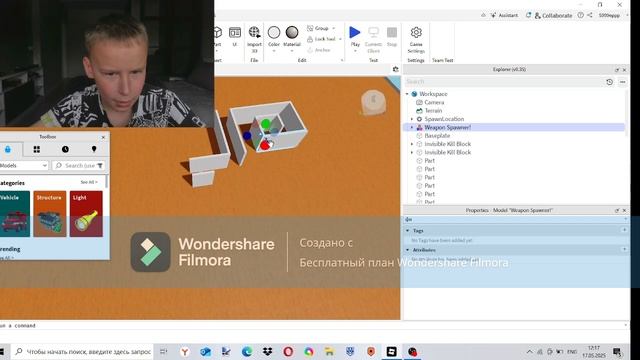This screenshot has width=640, height=360.
Task: Toggle the Lock tool
Action: point(321,39)
